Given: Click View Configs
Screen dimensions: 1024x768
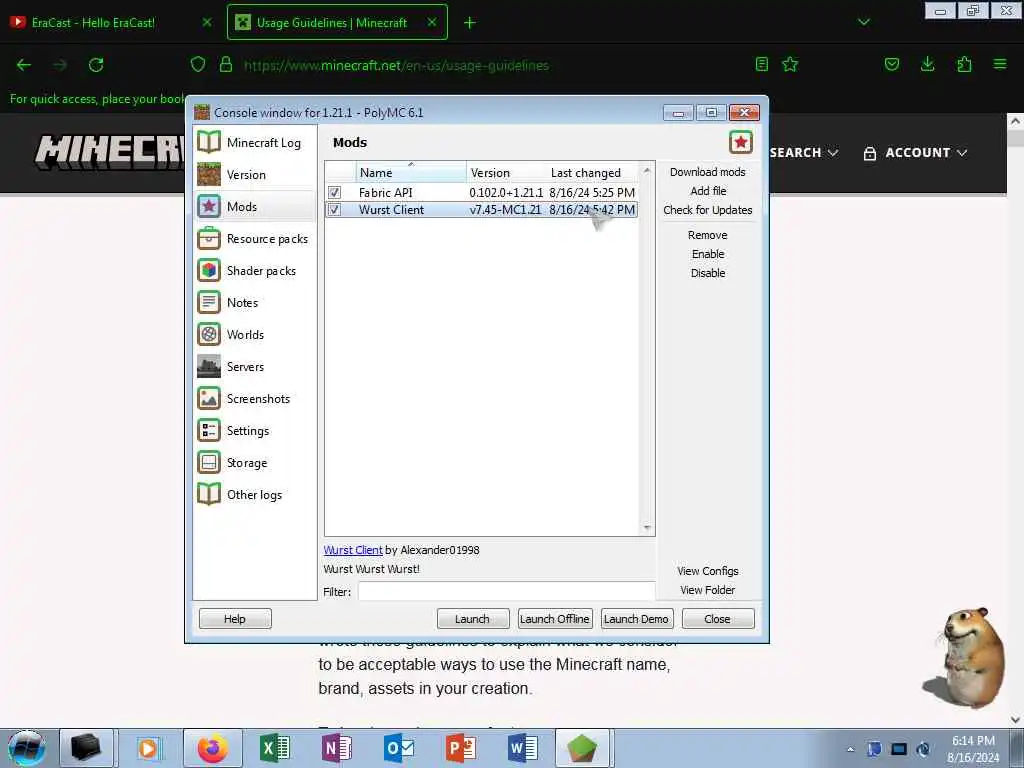Looking at the screenshot, I should click(708, 571).
